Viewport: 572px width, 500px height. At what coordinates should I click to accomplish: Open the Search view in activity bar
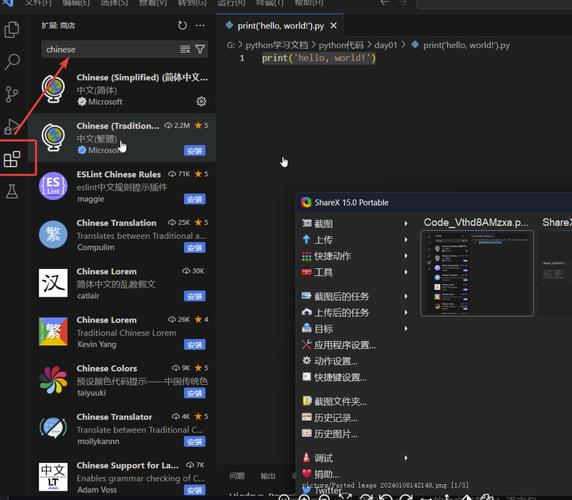coord(12,62)
